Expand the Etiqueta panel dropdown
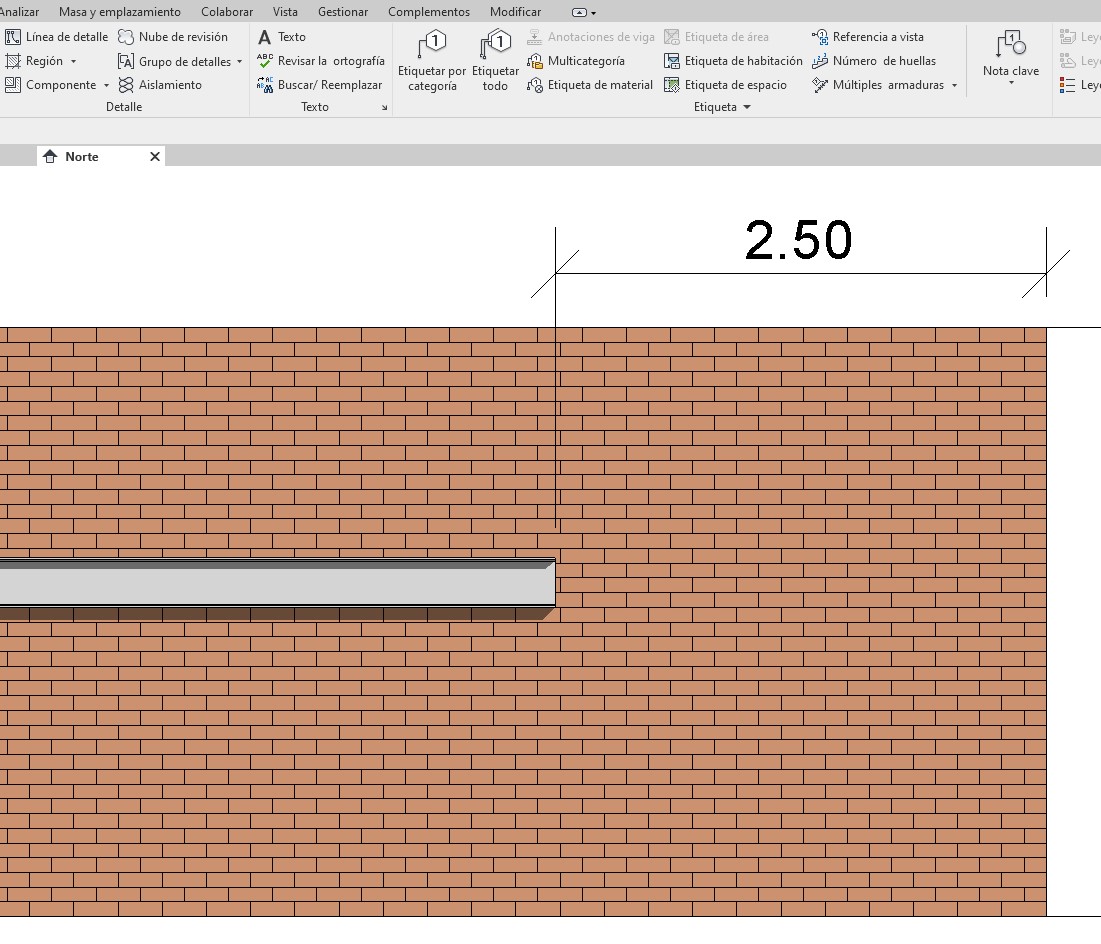The image size is (1101, 944). [x=746, y=108]
